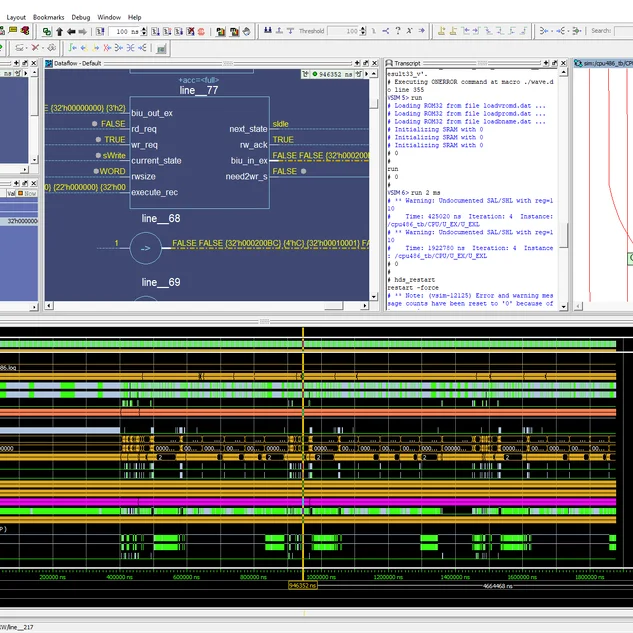This screenshot has height=633, width=633.
Task: Click the blue binoculars find icon
Action: [268, 30]
